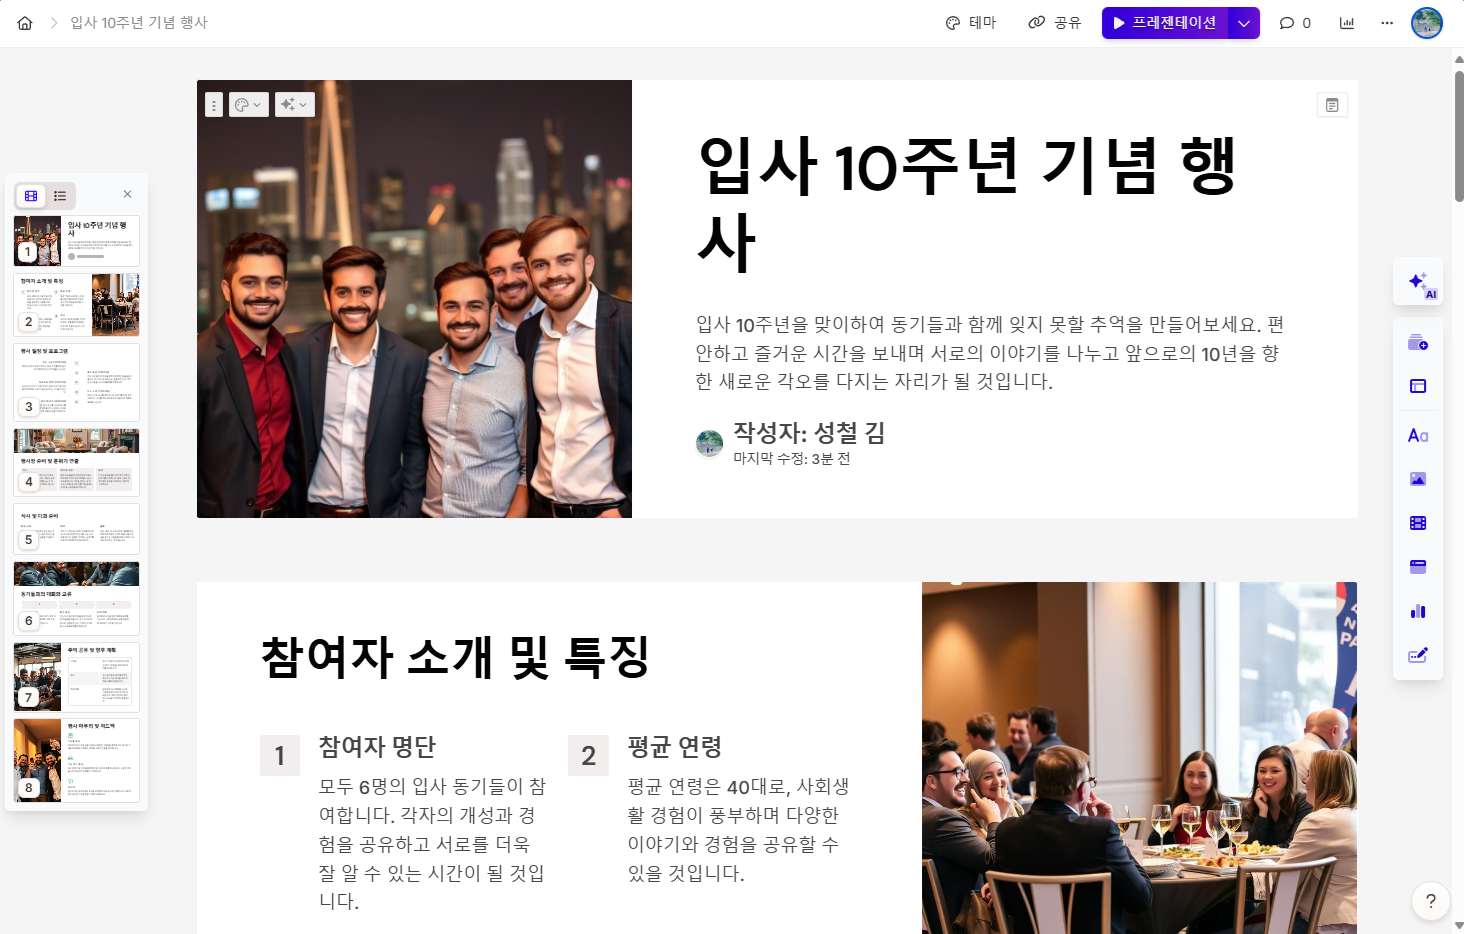Expand the card AI edit dropdown
Screen dimensions: 1464x934
(295, 105)
